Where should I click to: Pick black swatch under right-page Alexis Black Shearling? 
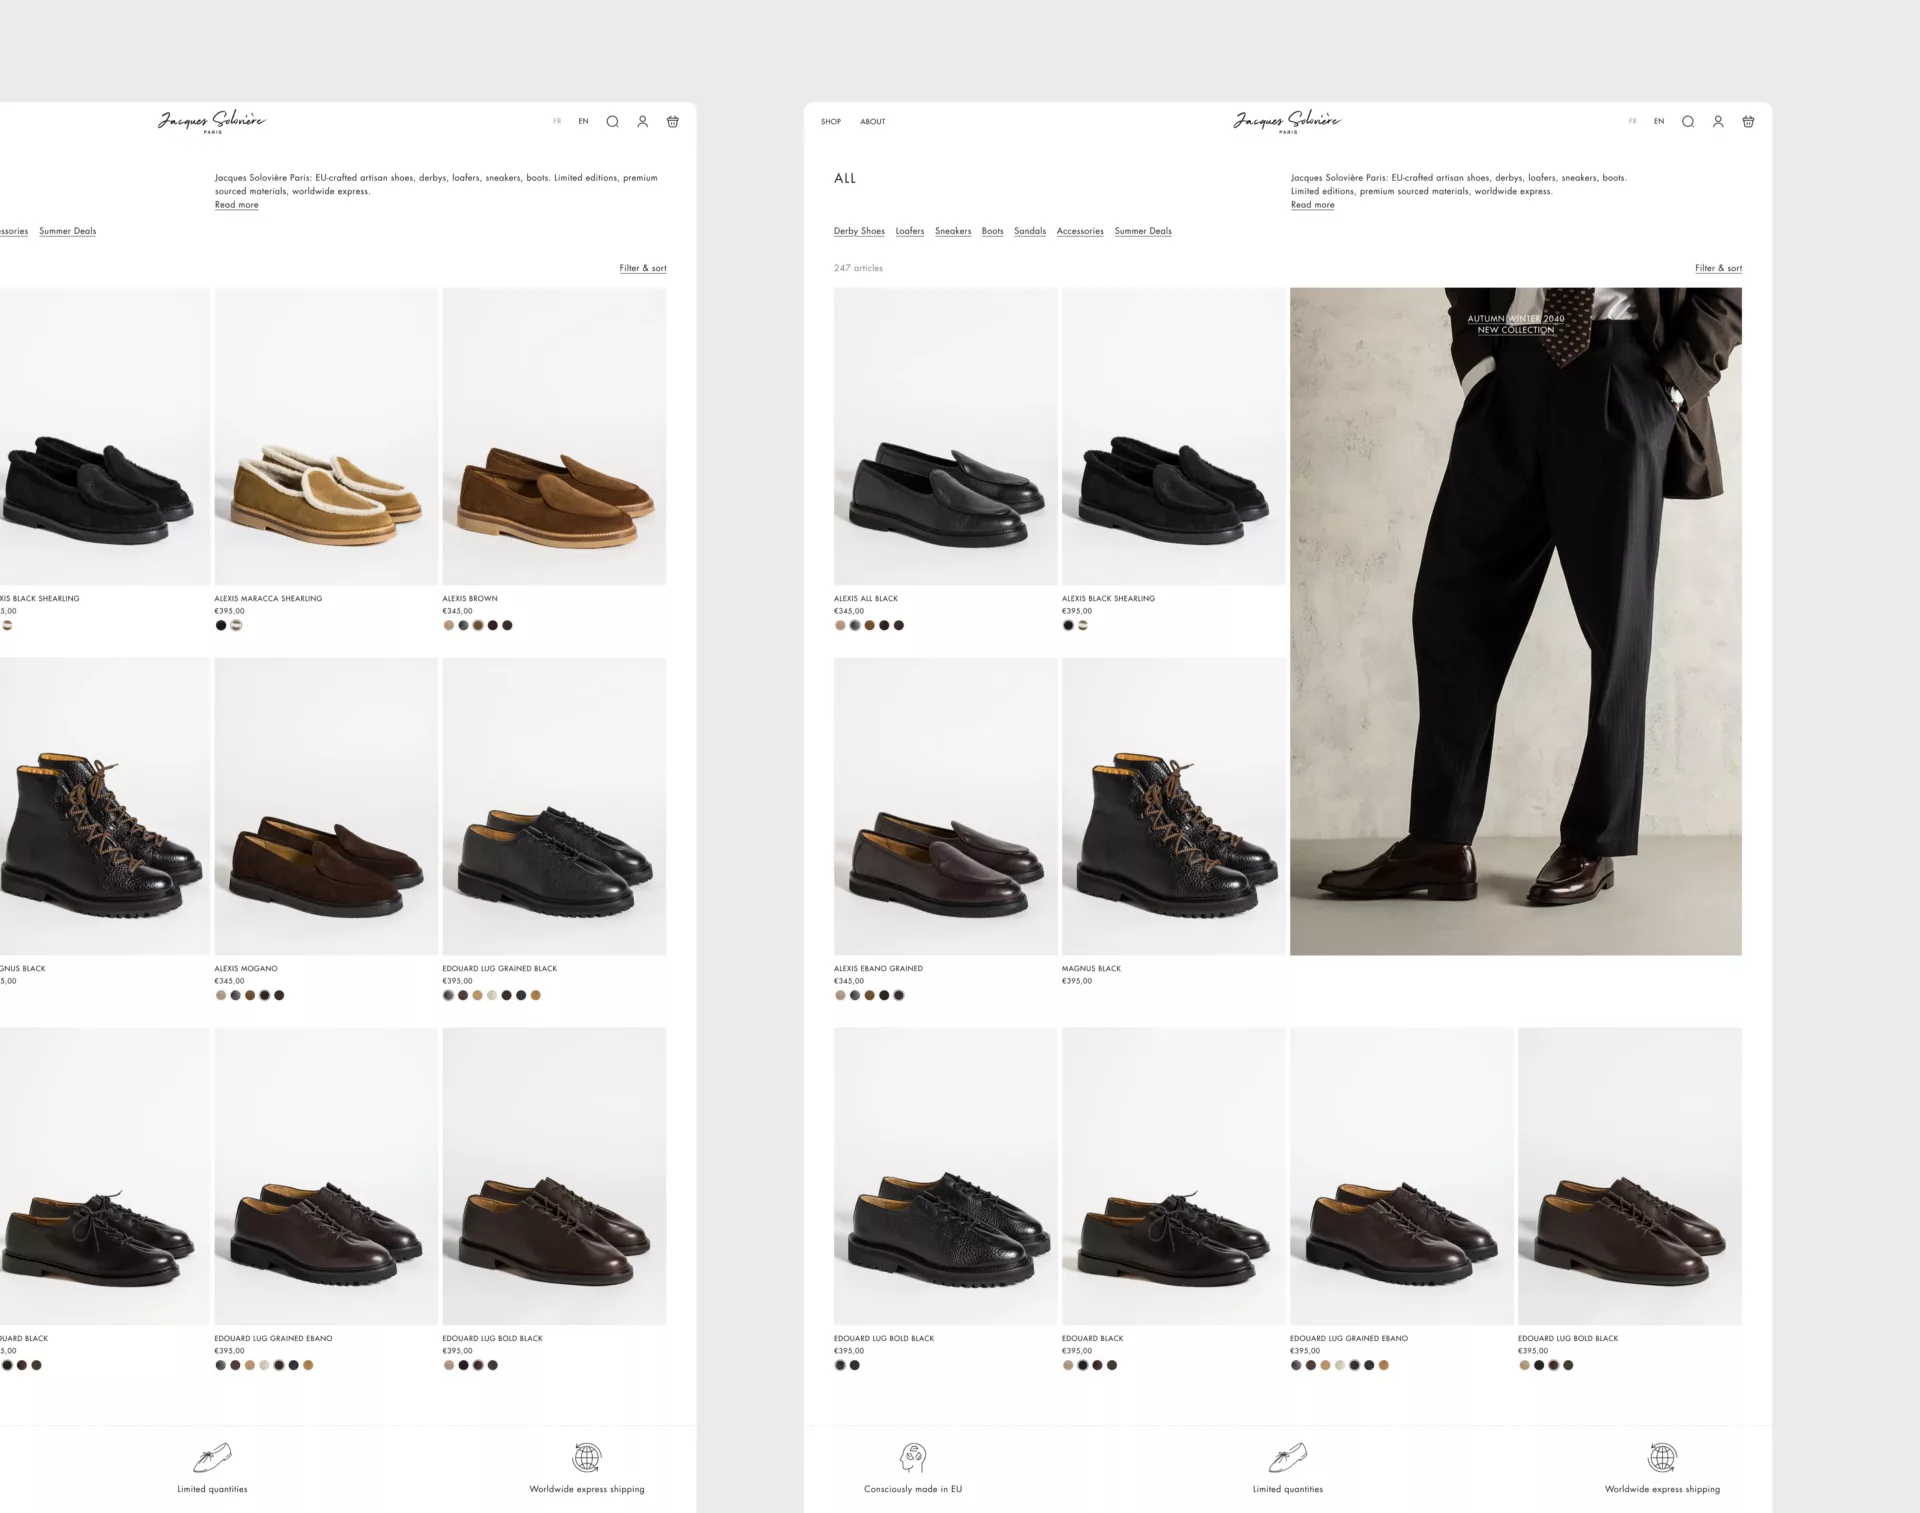point(1068,625)
